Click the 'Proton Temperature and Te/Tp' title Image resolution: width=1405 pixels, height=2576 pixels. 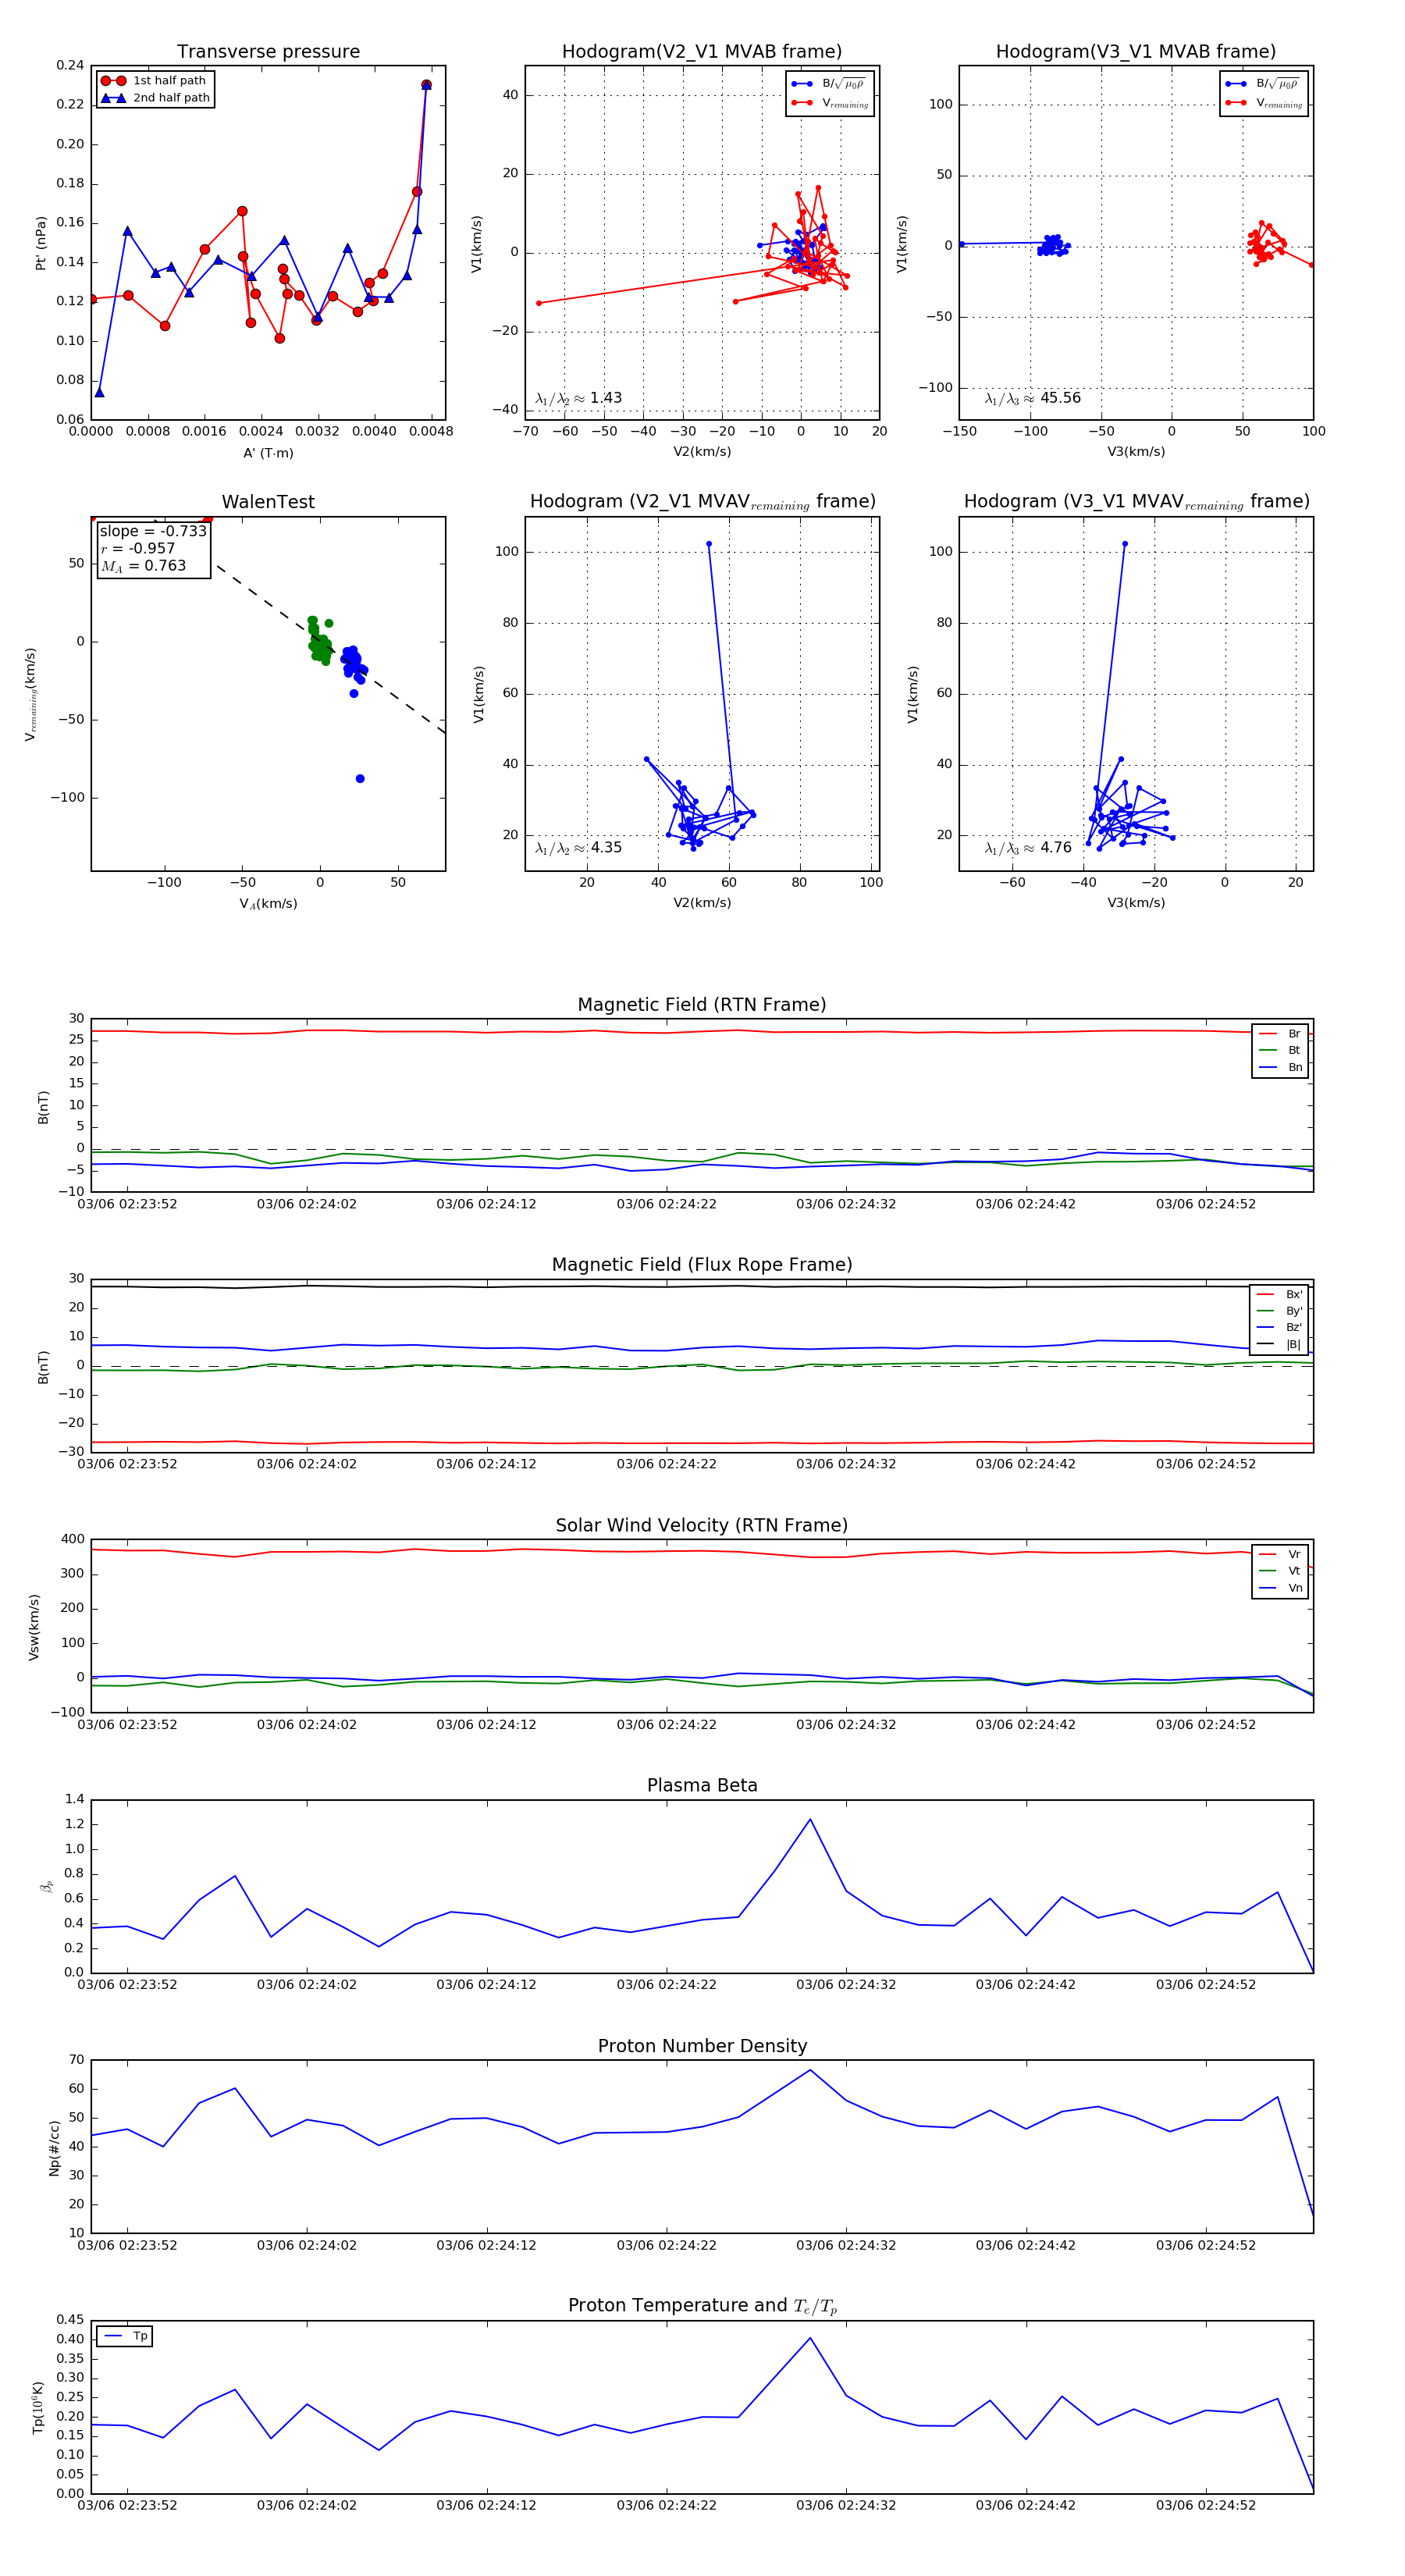click(702, 2306)
